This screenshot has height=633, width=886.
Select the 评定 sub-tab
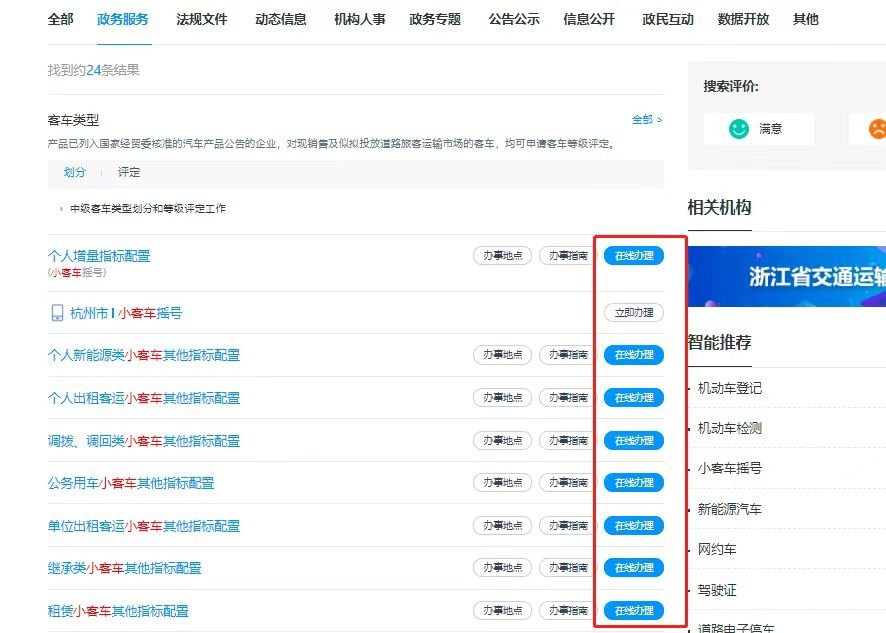click(129, 172)
